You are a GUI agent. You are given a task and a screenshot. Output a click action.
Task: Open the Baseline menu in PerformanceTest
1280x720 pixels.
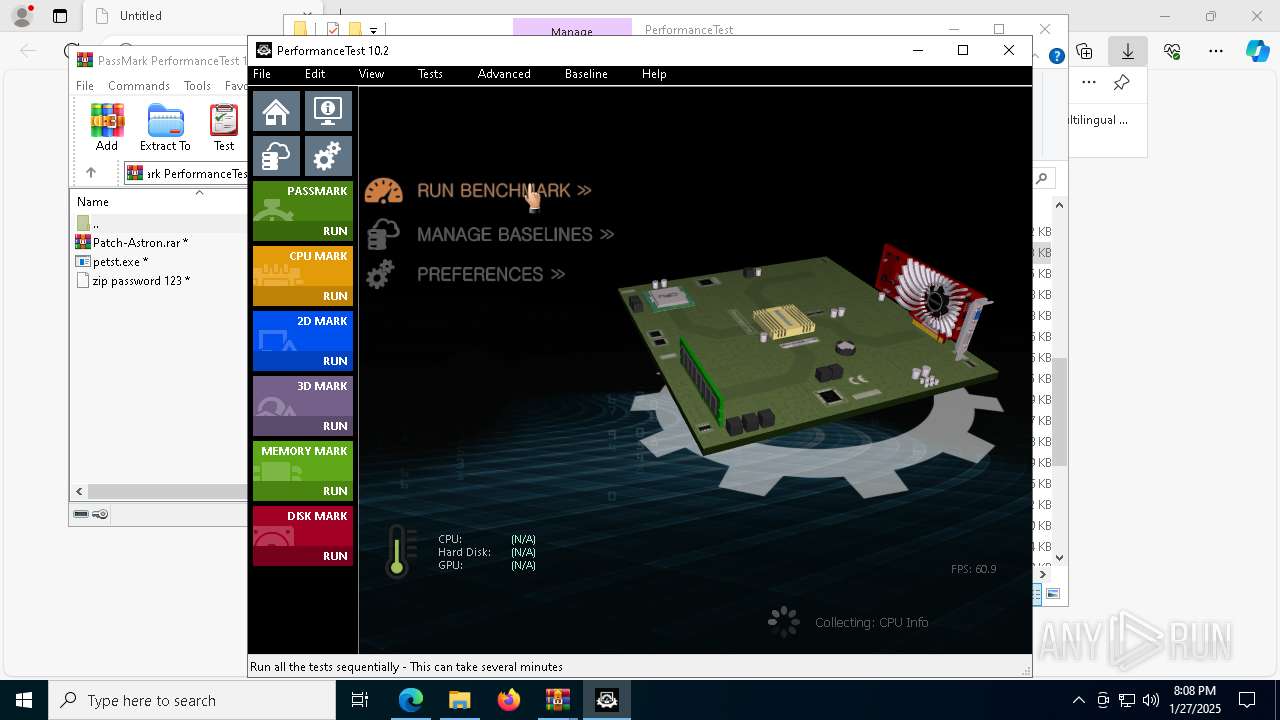pos(586,74)
